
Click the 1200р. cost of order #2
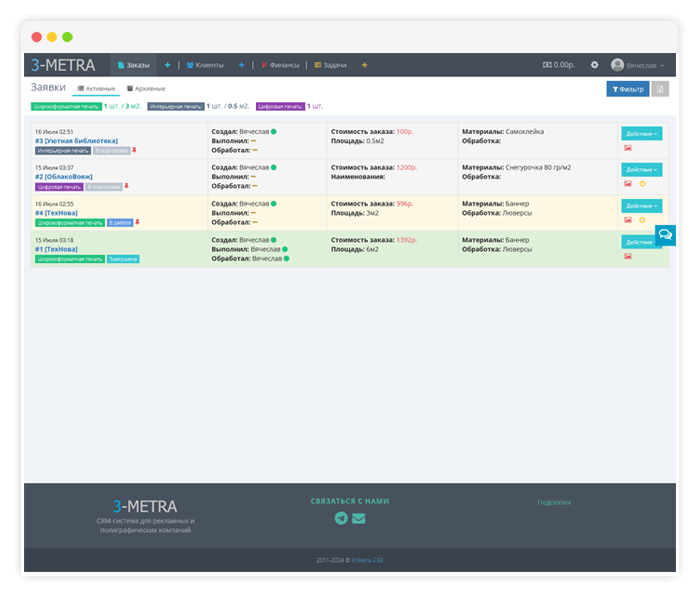[406, 167]
